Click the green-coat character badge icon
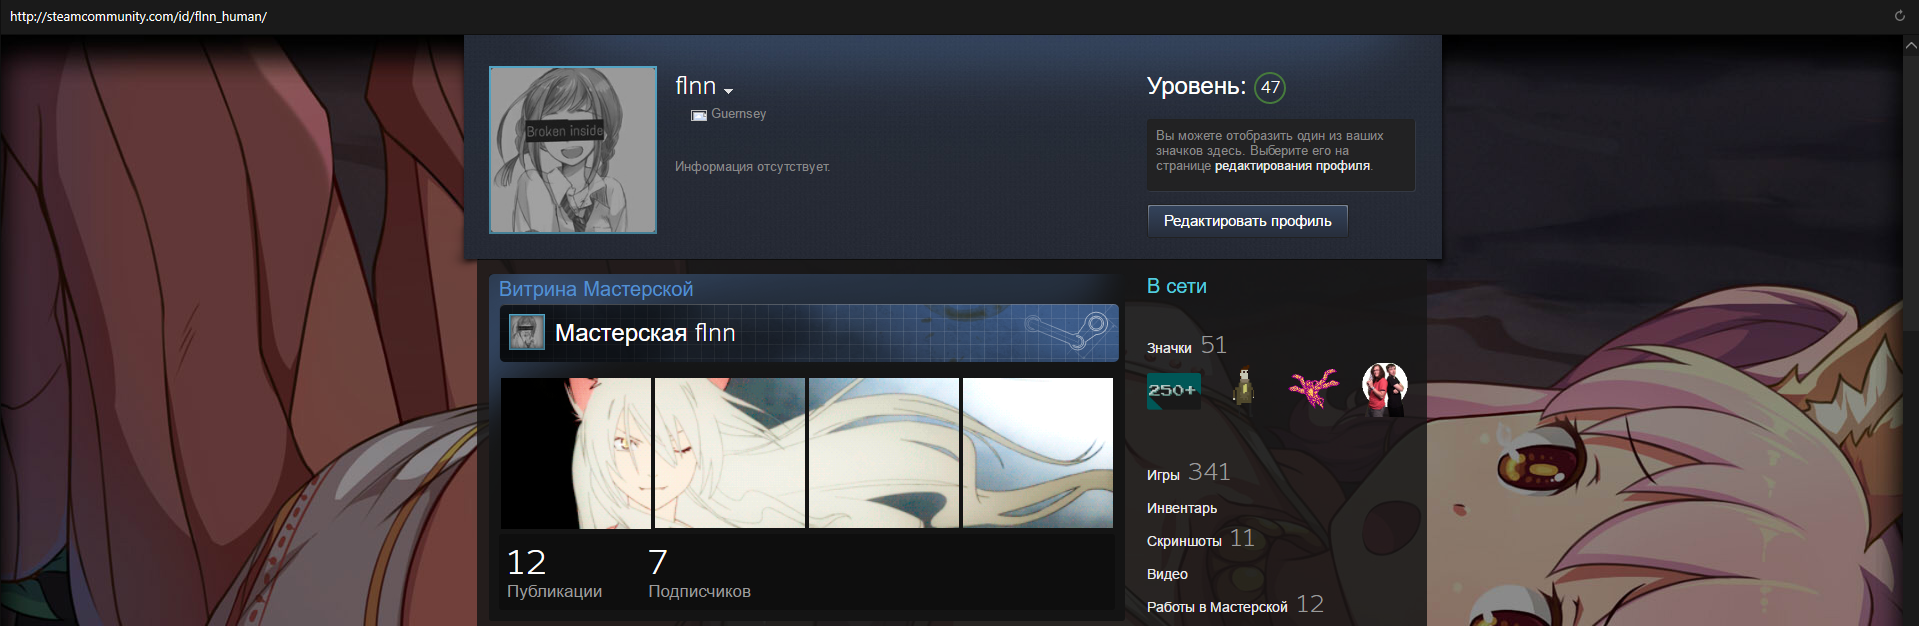1919x626 pixels. [x=1243, y=386]
